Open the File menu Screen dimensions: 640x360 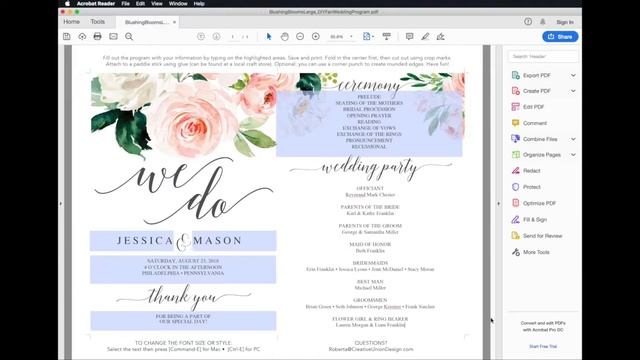pos(125,4)
